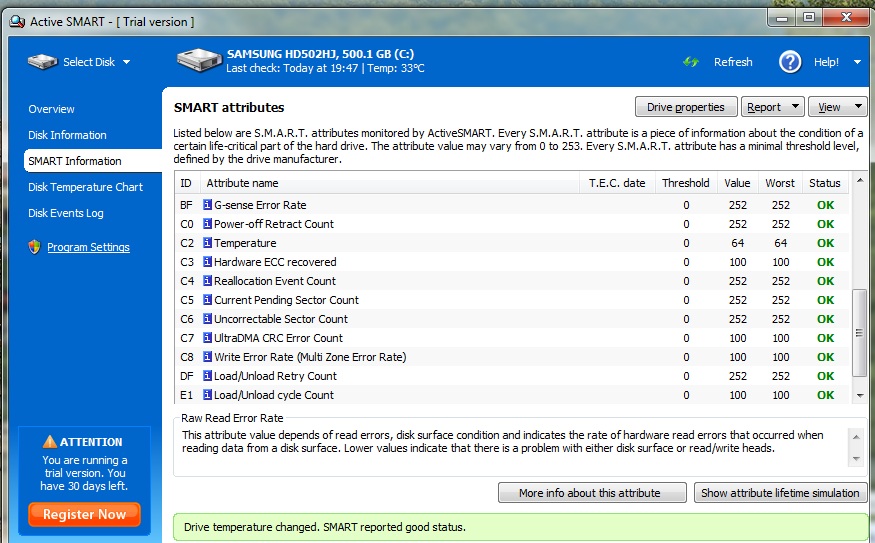The image size is (875, 543).
Task: Select the SMART Information section
Action: pos(75,161)
